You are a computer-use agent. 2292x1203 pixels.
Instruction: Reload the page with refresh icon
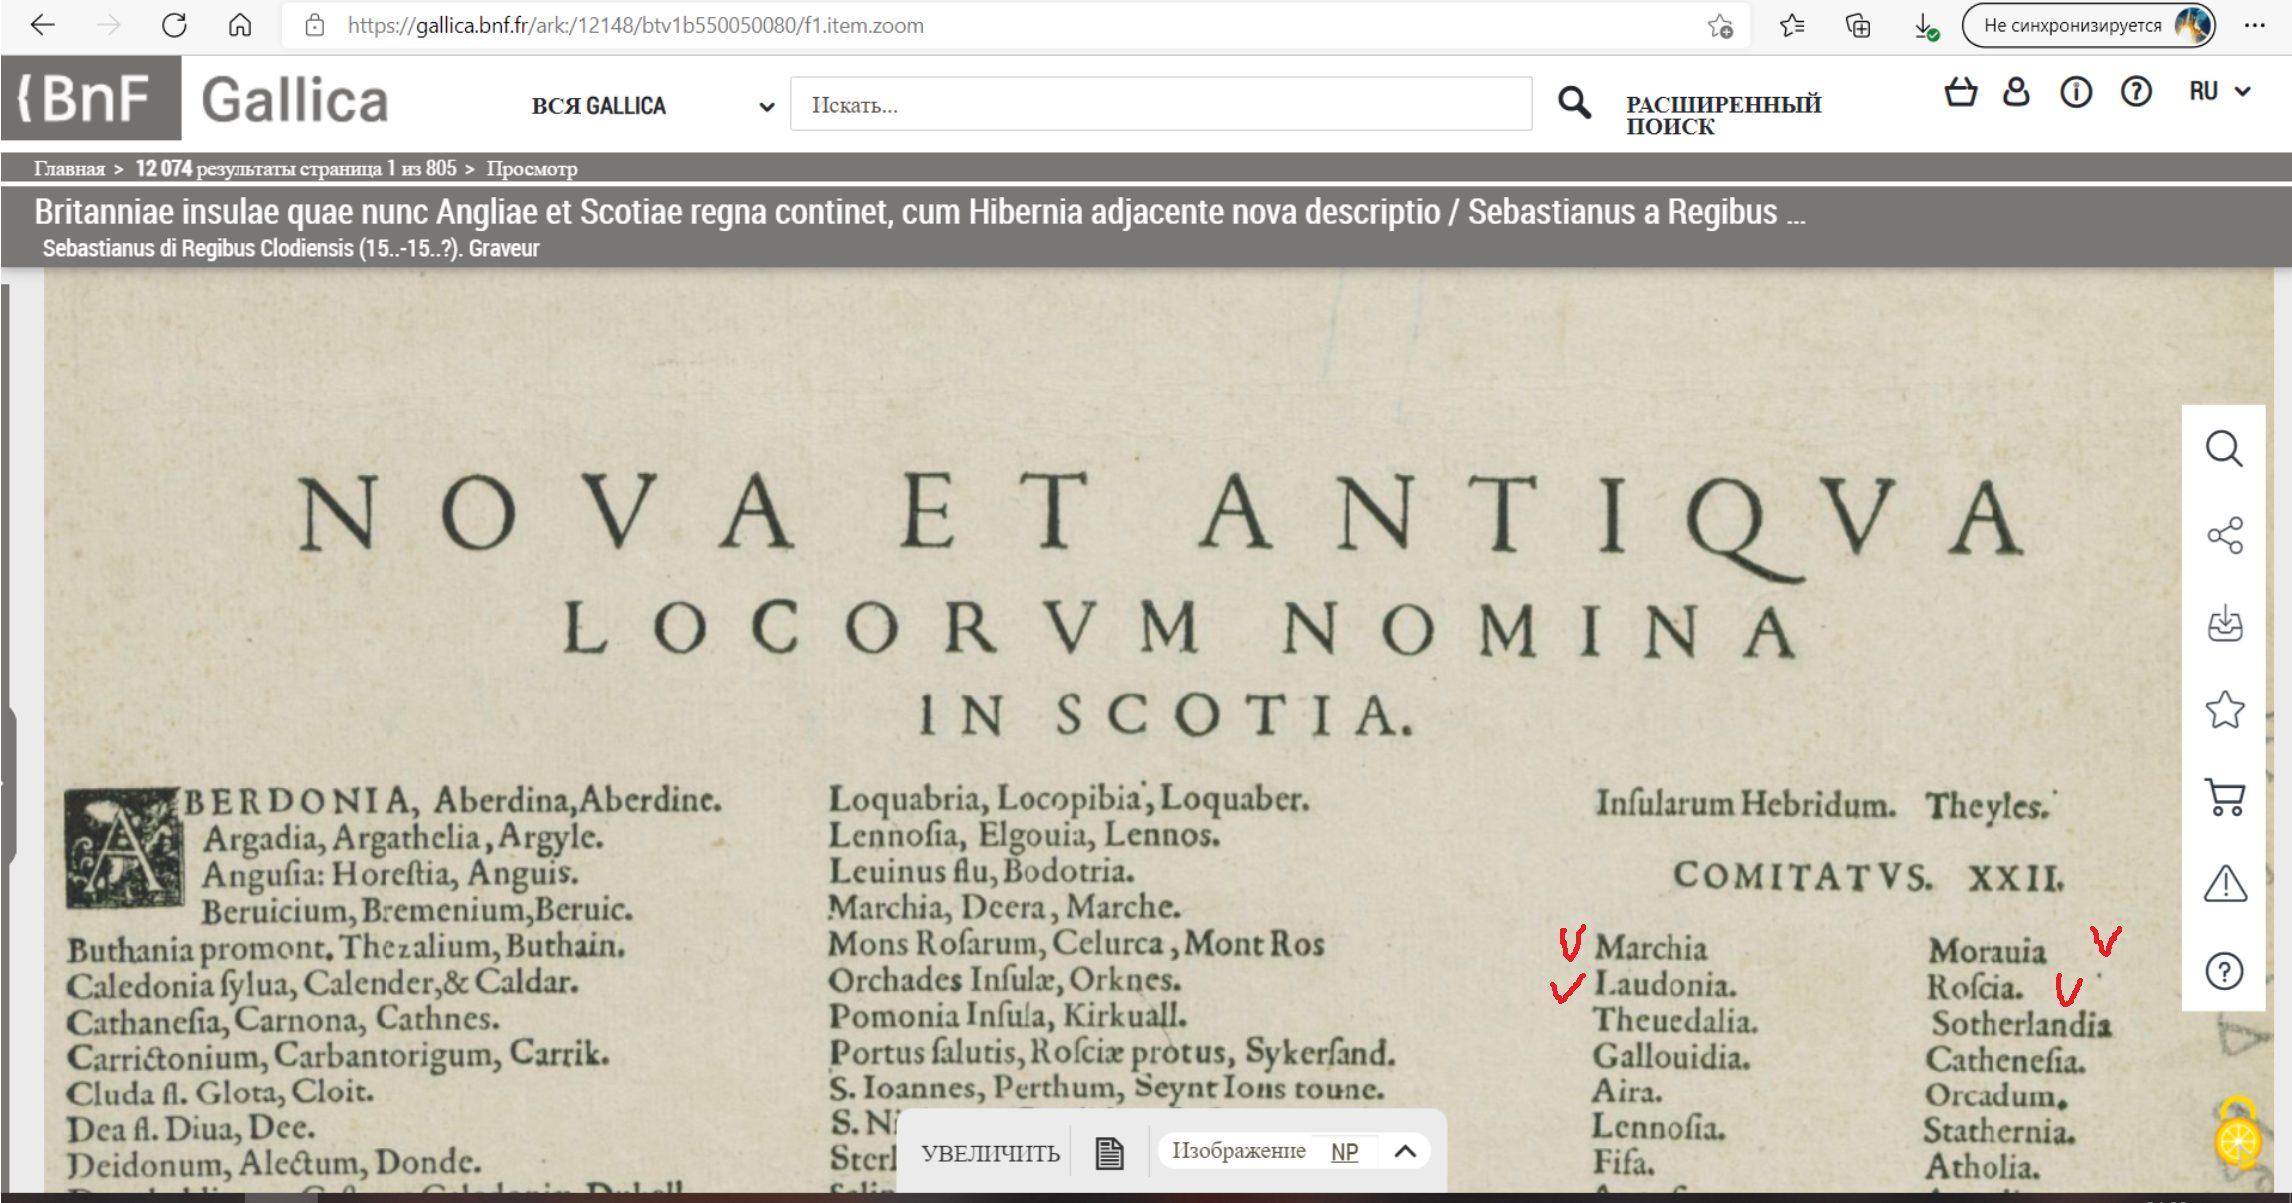(x=174, y=25)
